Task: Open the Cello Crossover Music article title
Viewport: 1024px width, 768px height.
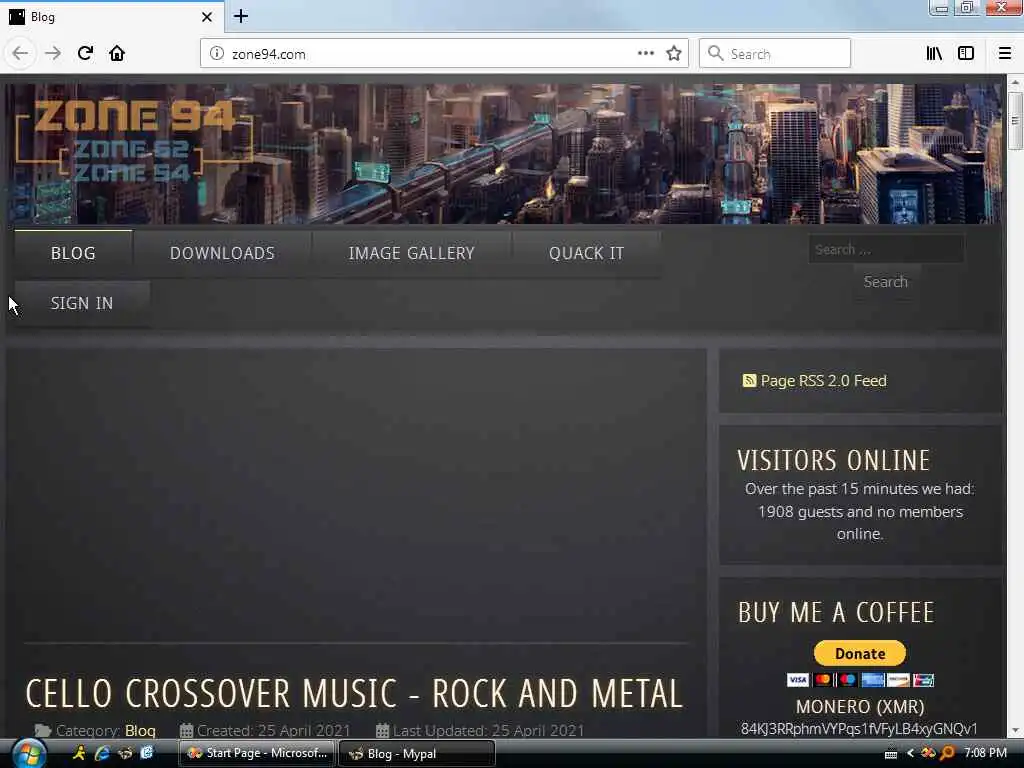Action: [354, 694]
